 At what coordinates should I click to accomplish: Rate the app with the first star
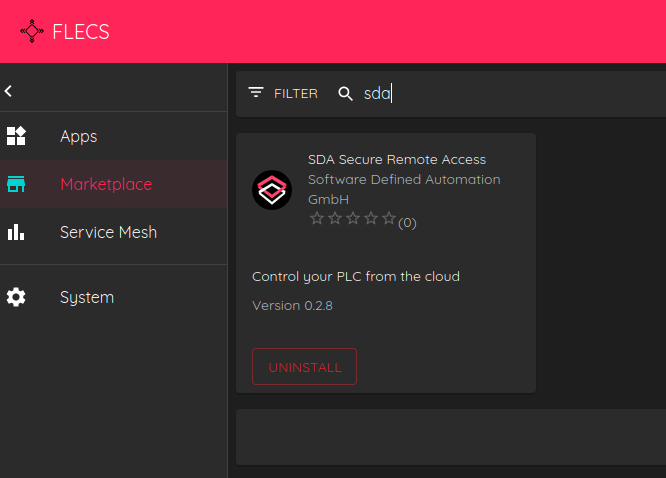coord(317,219)
